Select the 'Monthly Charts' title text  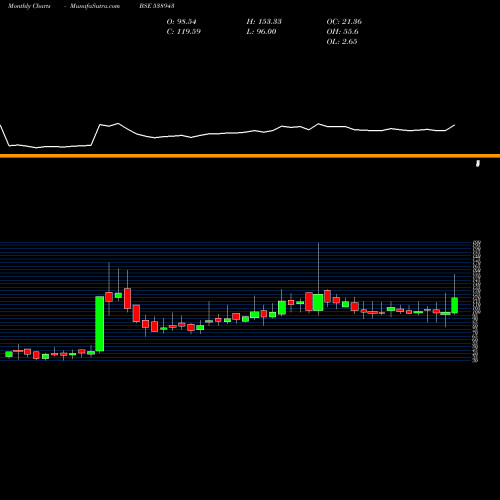coord(29,6)
